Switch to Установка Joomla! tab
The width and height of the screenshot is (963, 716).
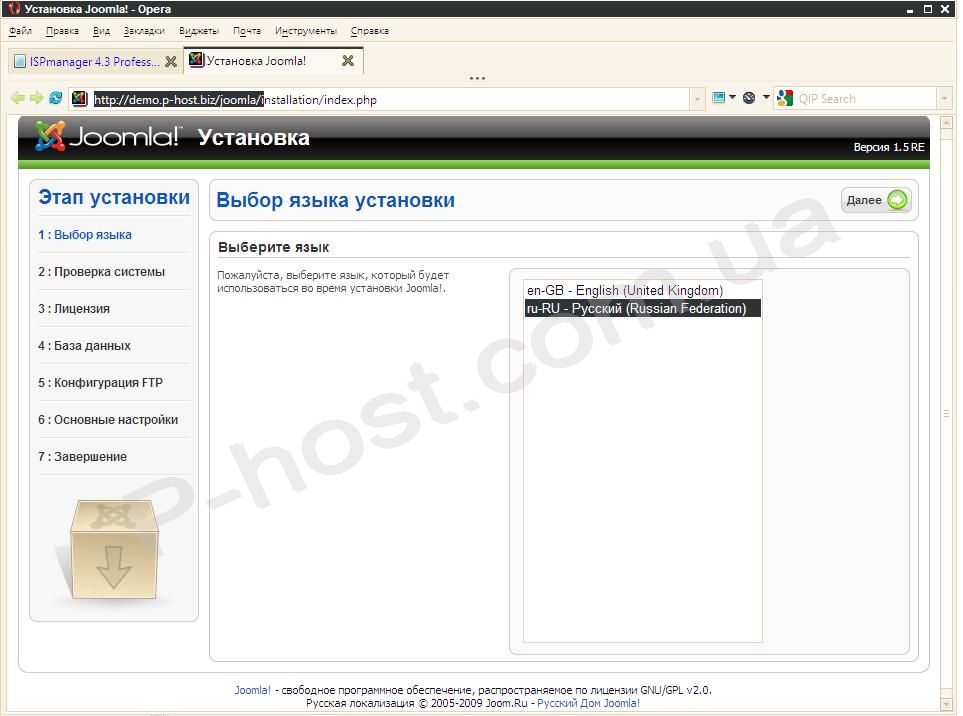tap(273, 61)
